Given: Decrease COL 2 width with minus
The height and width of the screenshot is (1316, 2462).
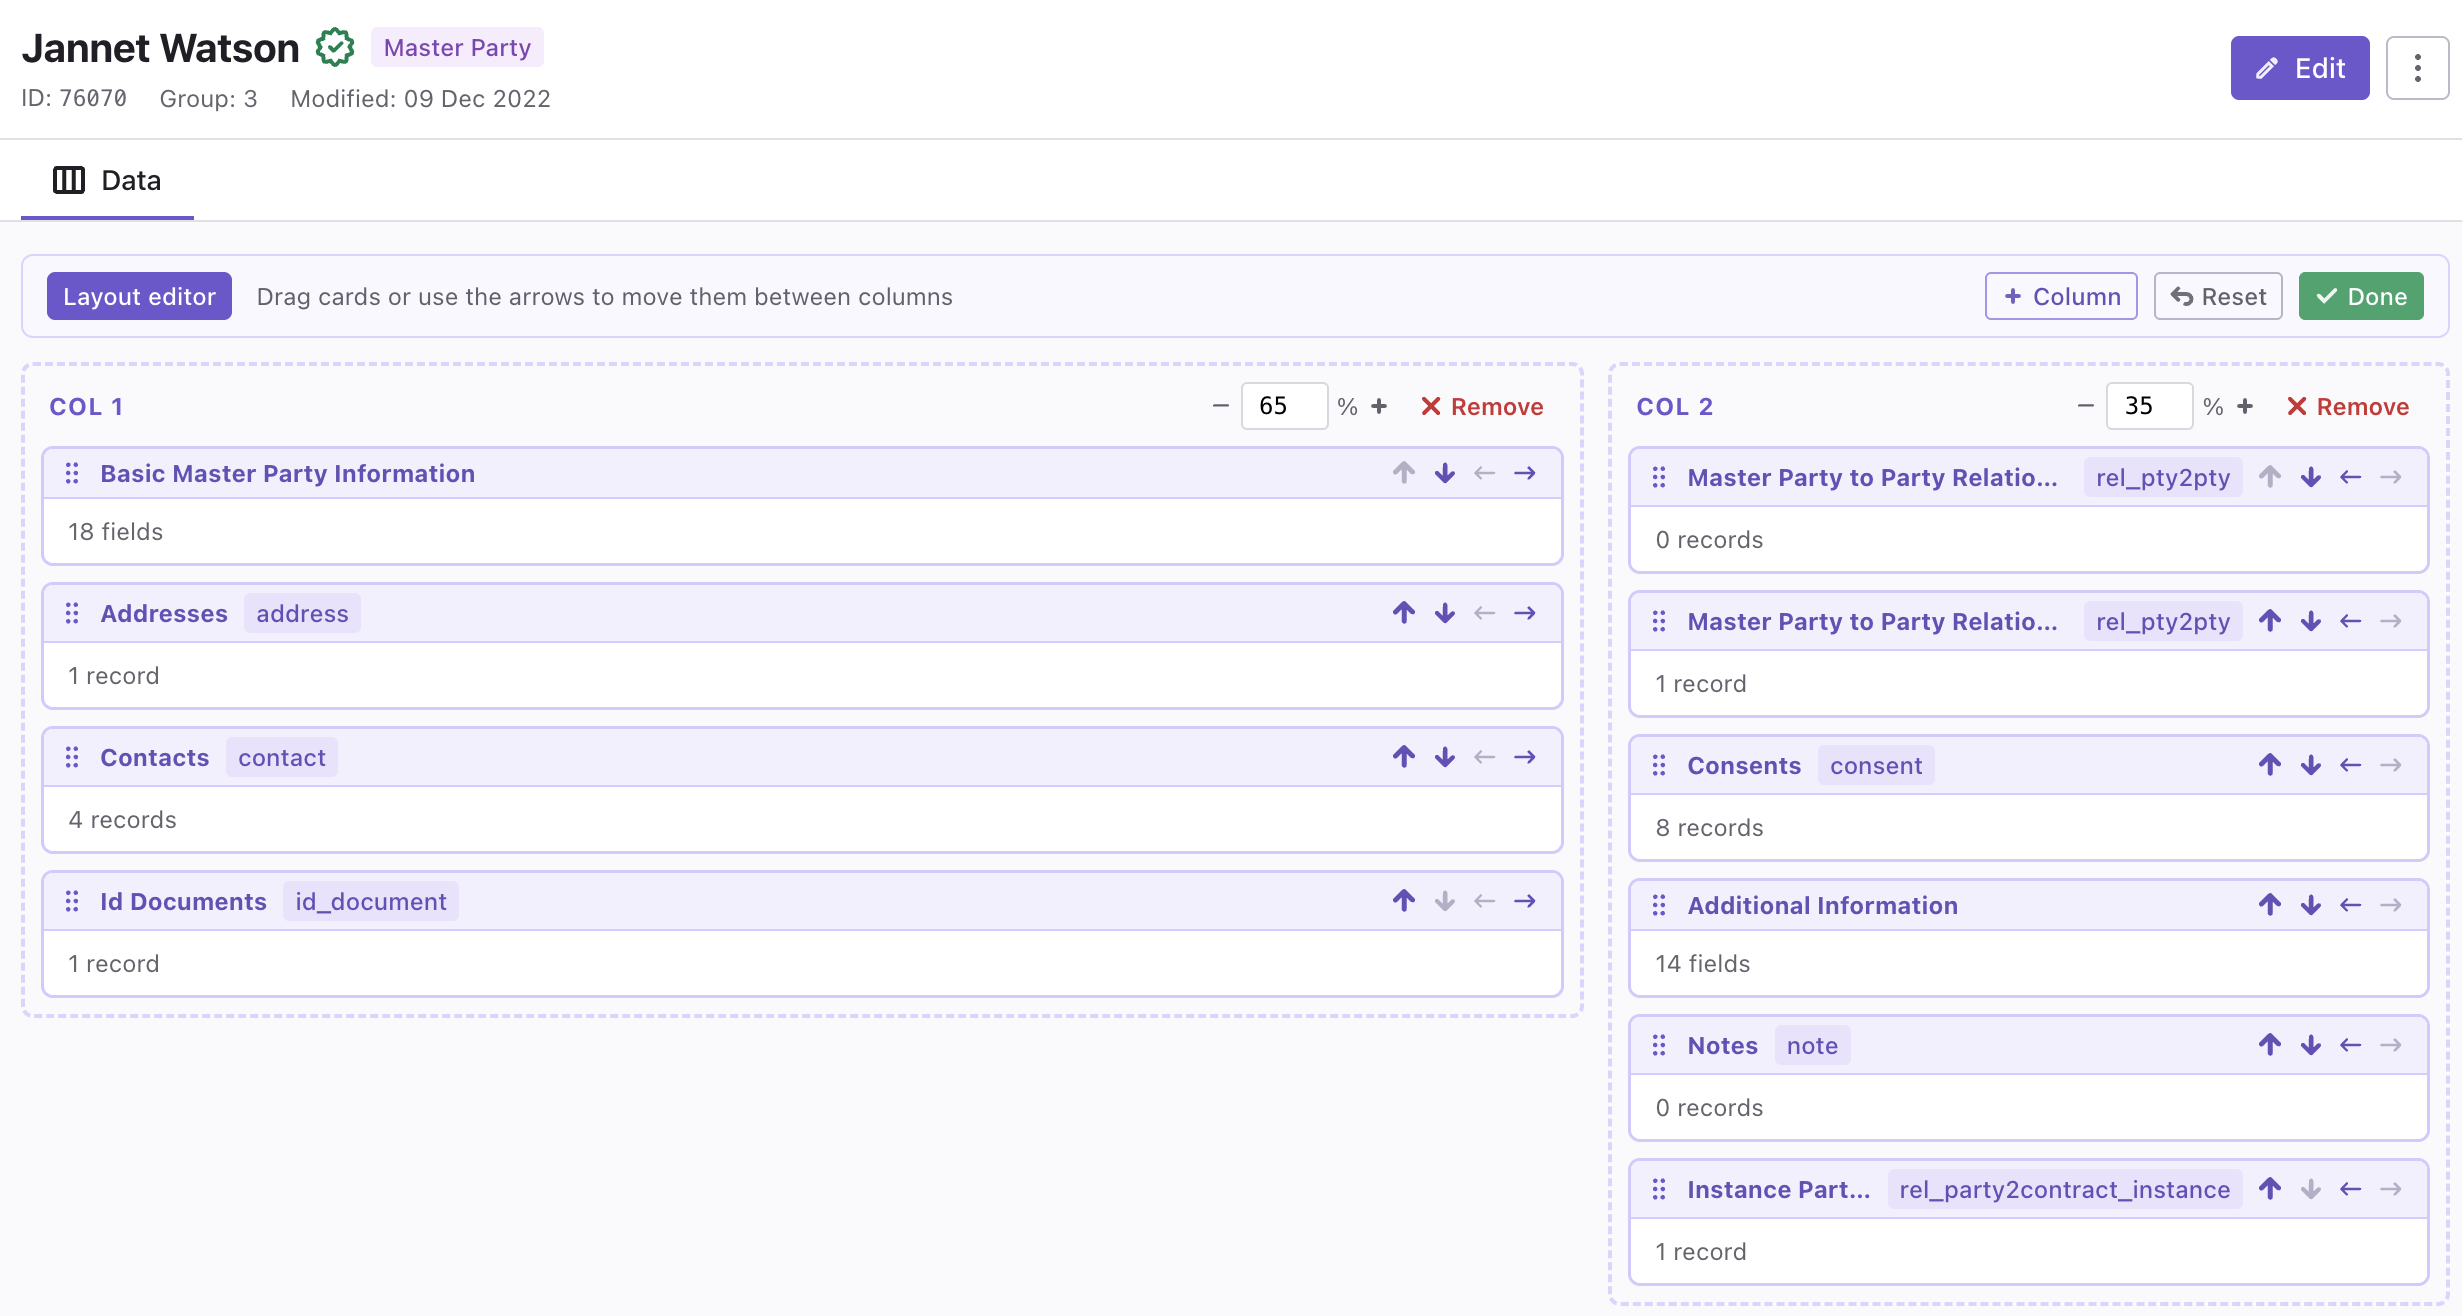Looking at the screenshot, I should (2085, 406).
